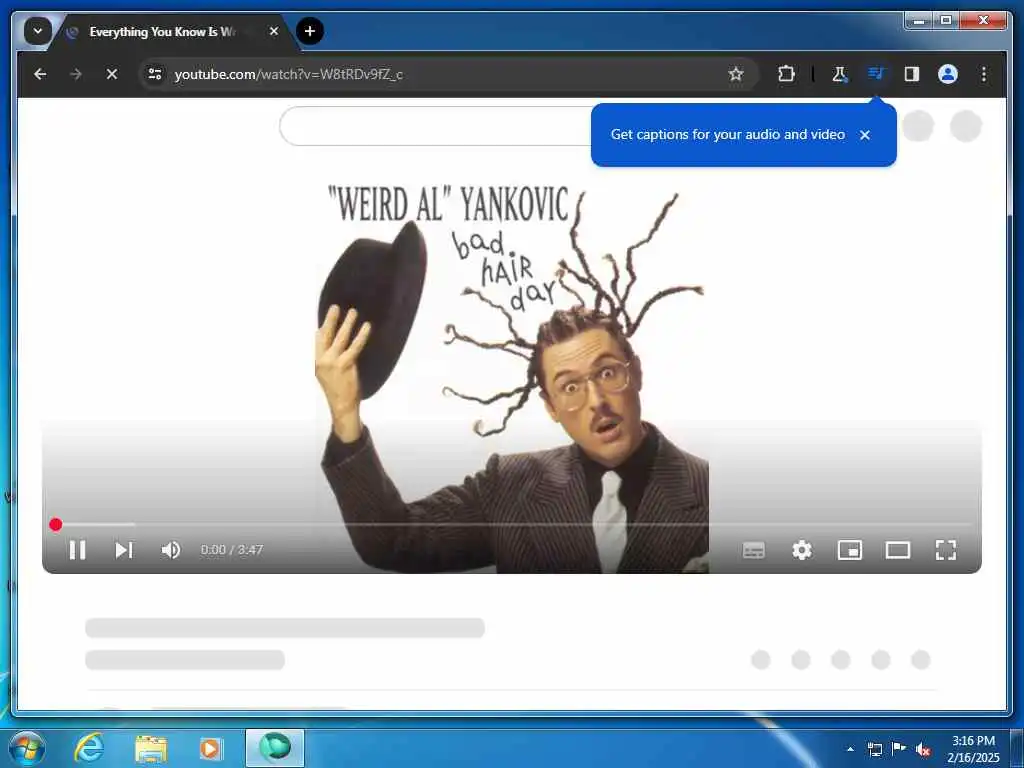The height and width of the screenshot is (768, 1024).
Task: Click the youtube.com address bar URL
Action: (289, 74)
